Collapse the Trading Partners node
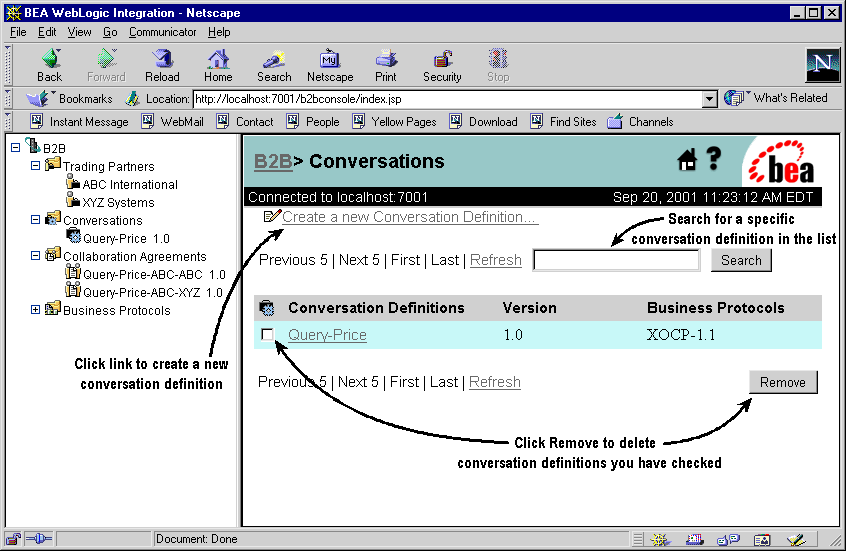Viewport: 846px width, 551px height. (36, 166)
